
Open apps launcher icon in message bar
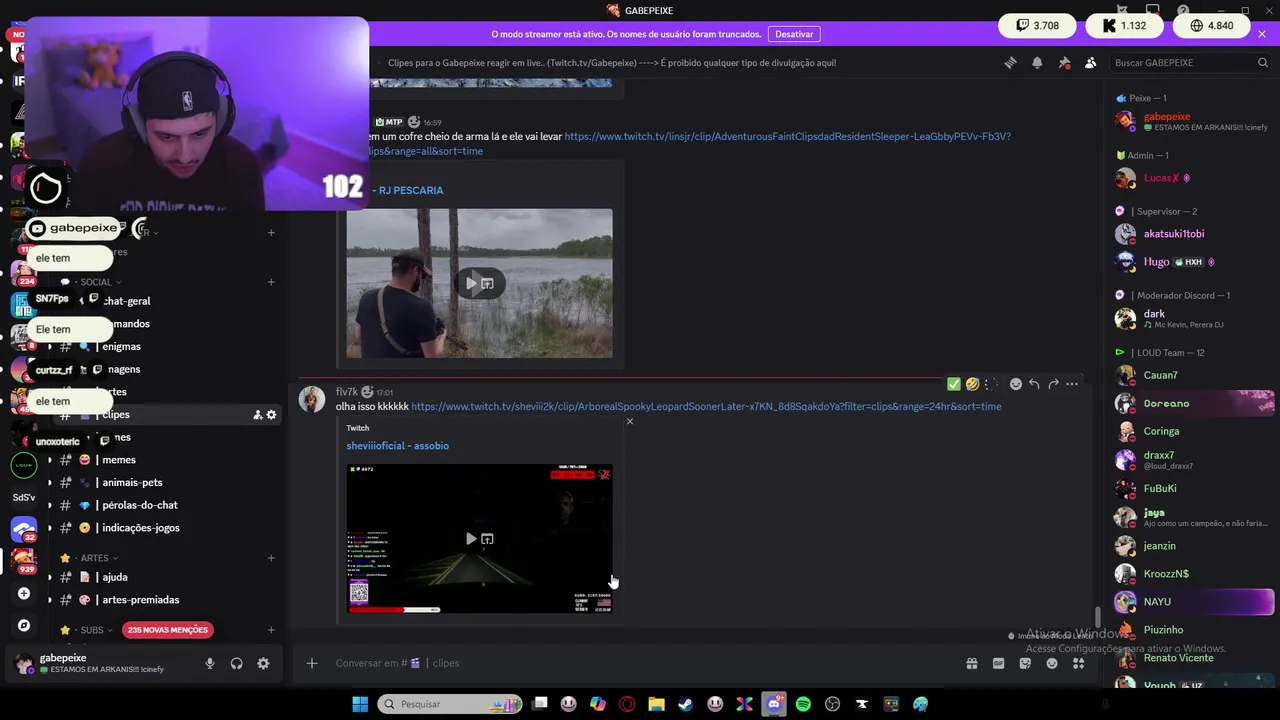click(1078, 663)
